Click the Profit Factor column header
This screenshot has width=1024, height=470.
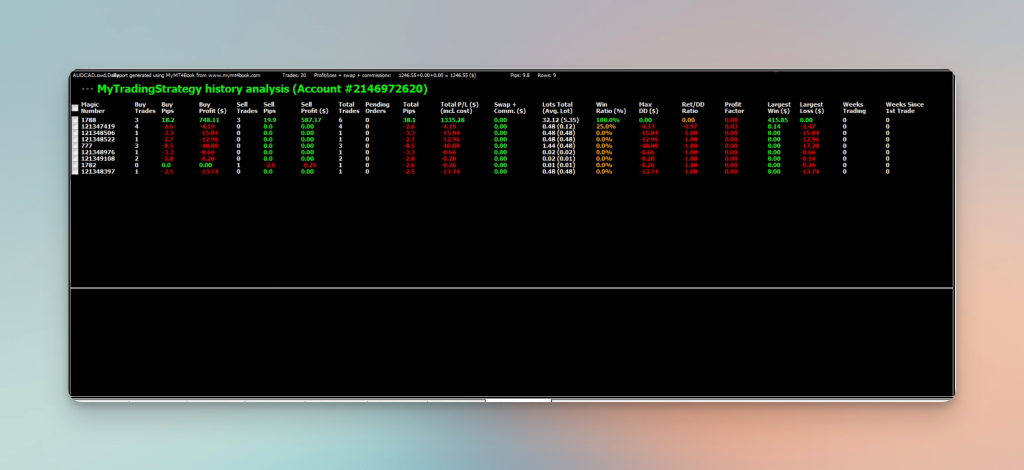coord(734,108)
